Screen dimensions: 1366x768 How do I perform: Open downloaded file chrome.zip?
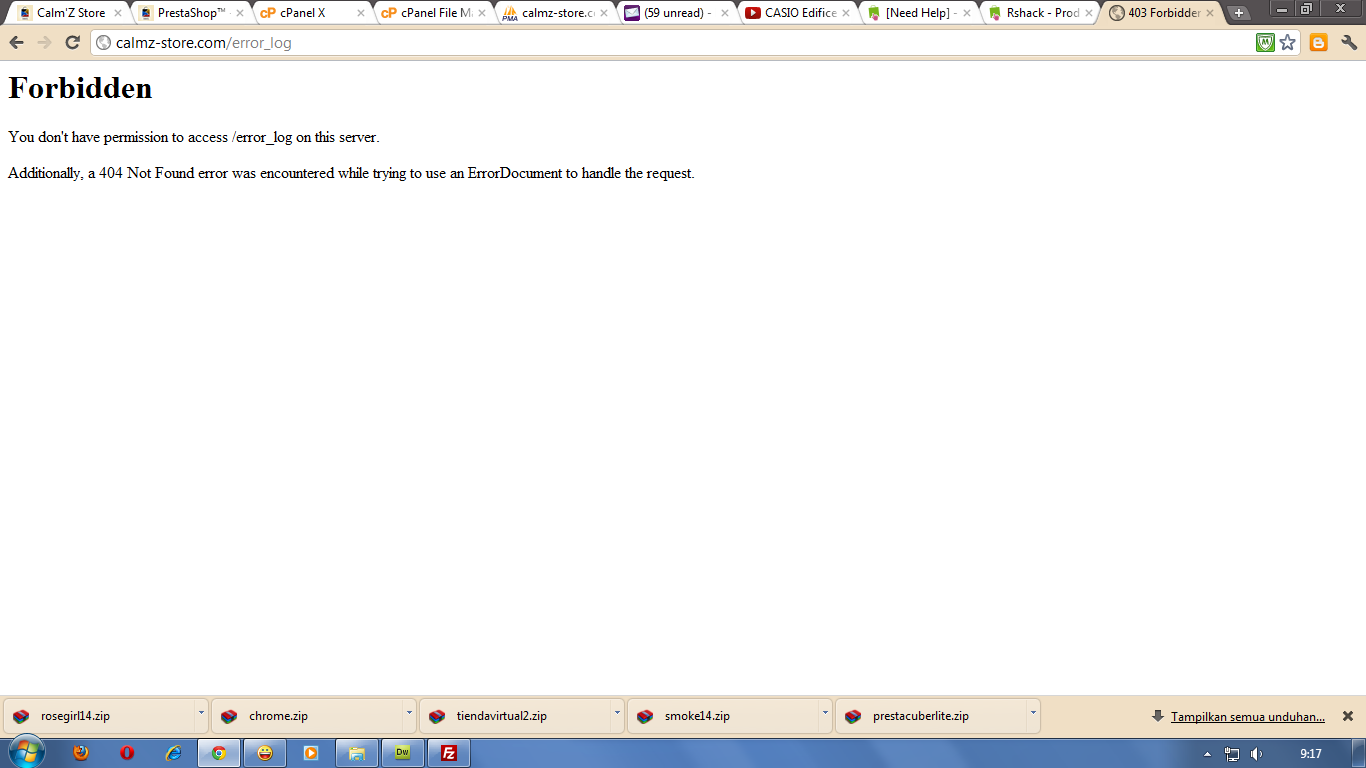click(x=306, y=716)
